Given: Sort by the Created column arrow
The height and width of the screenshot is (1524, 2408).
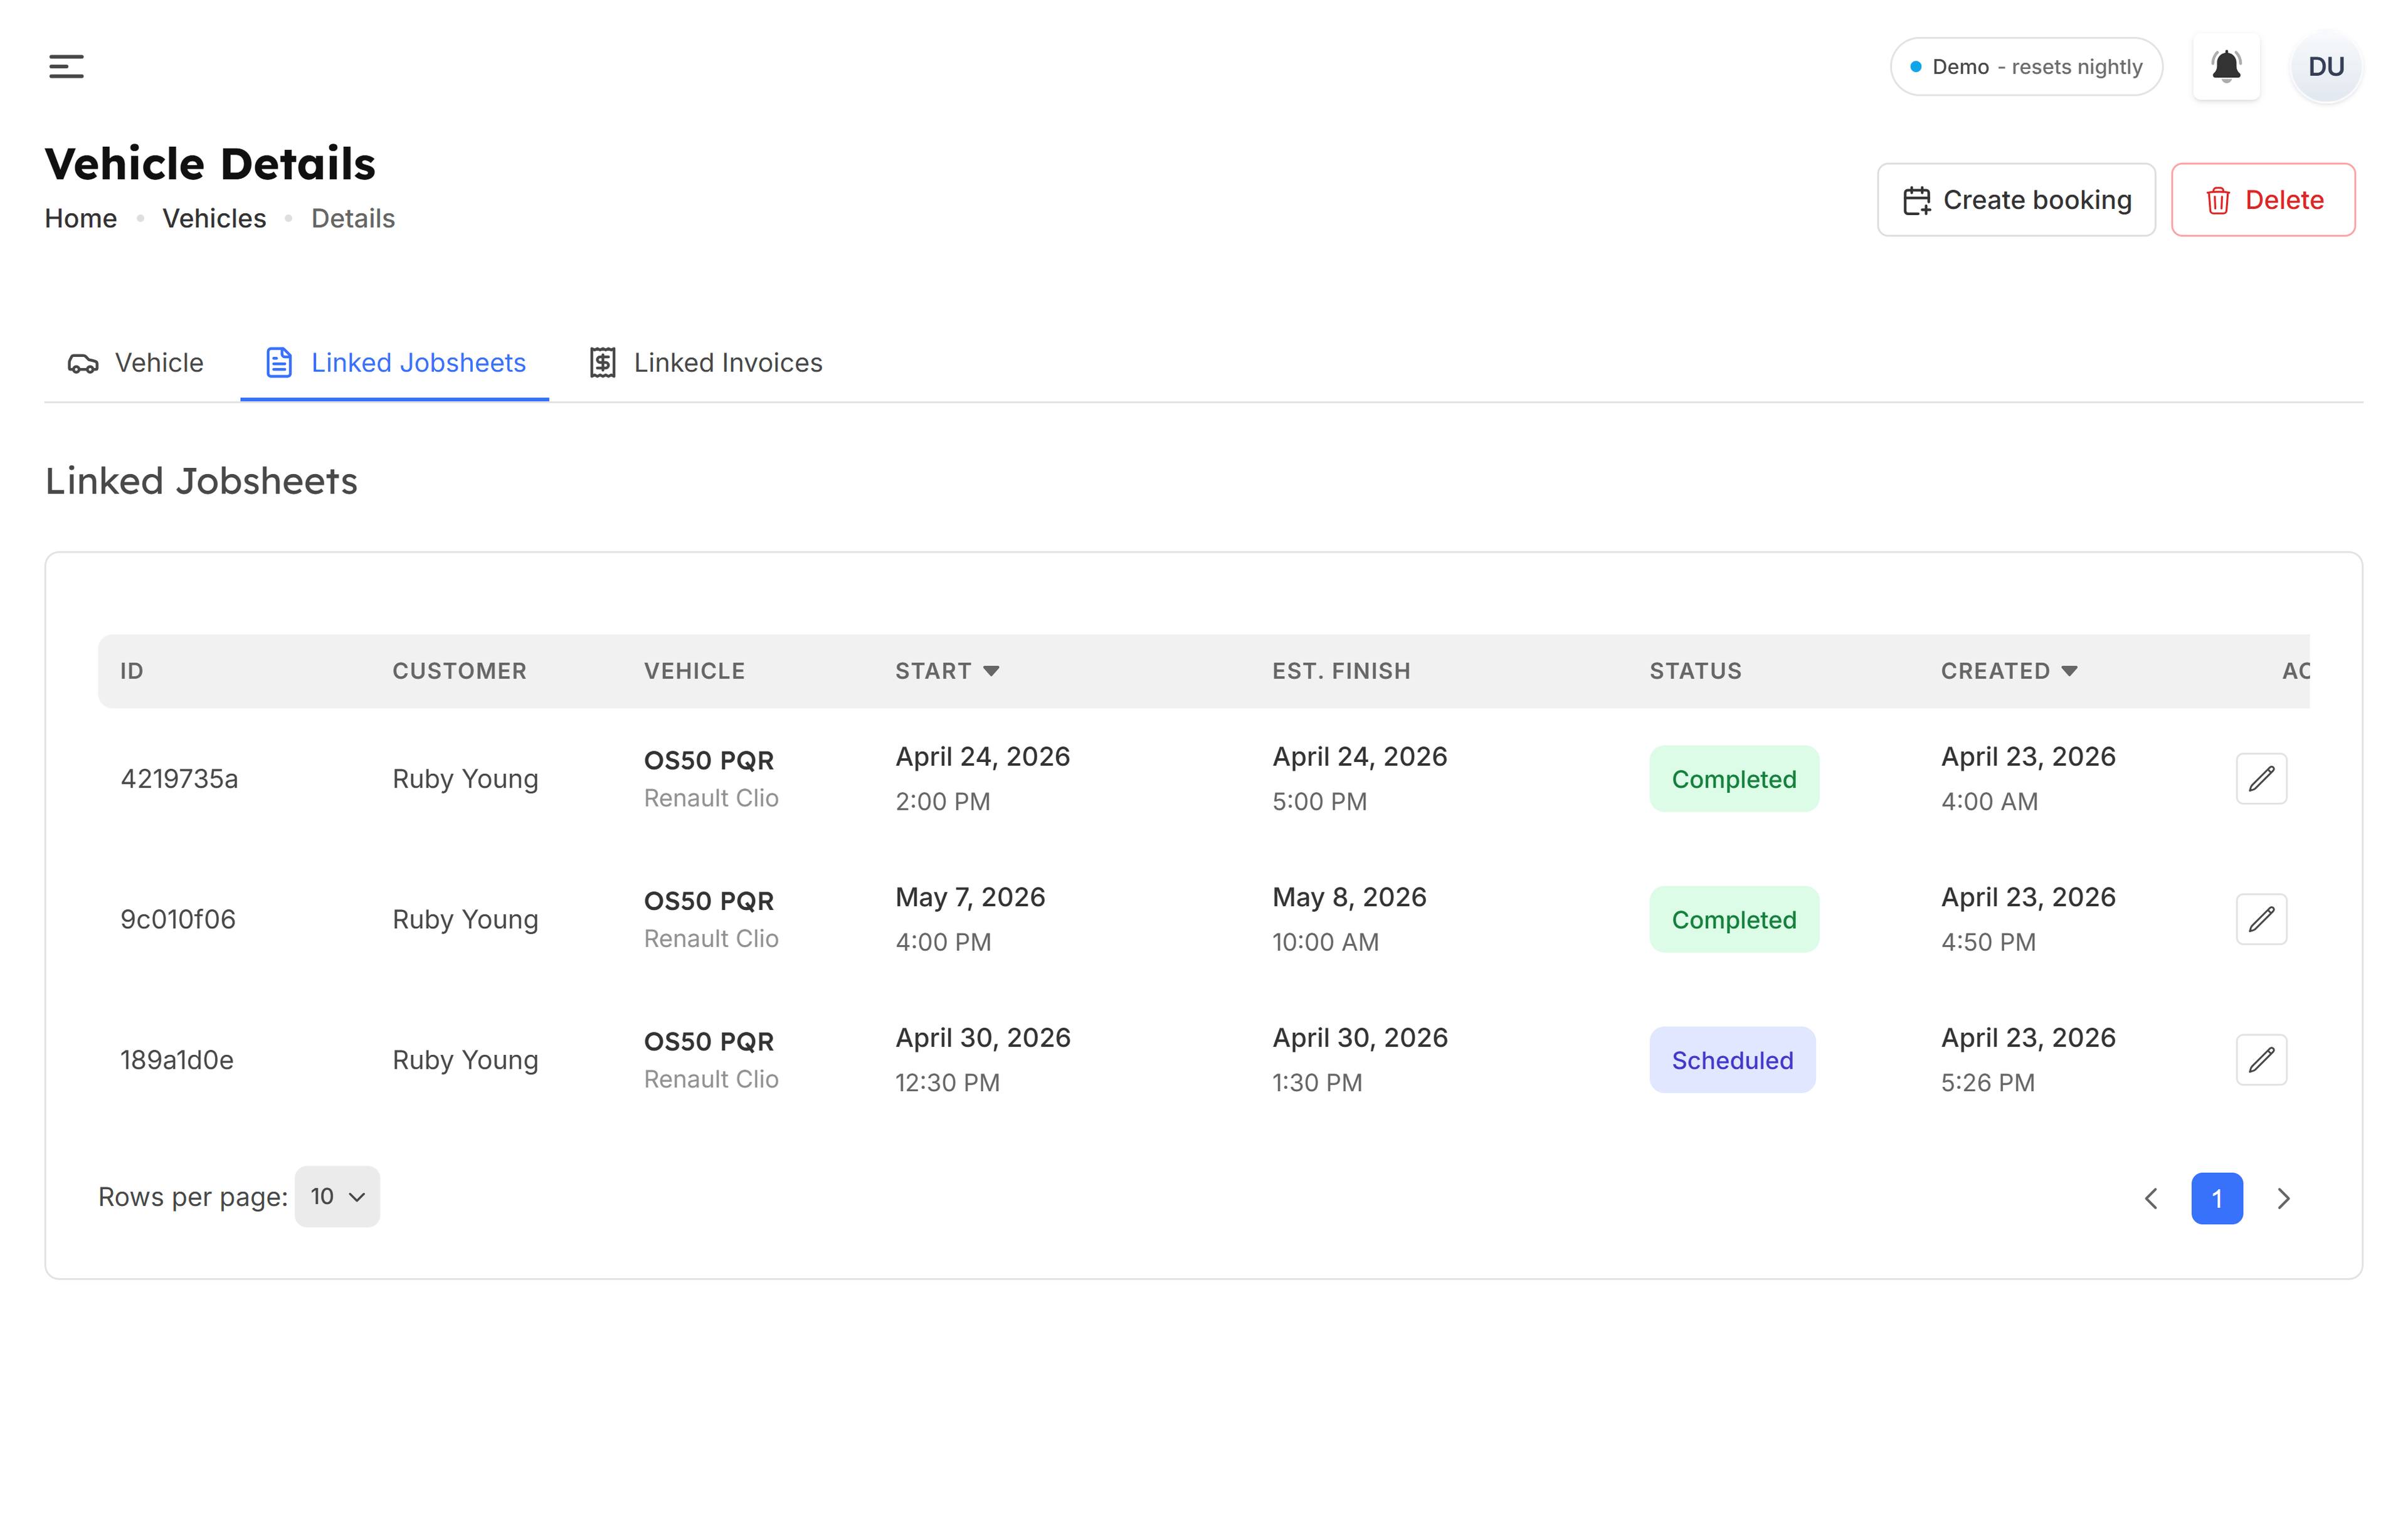Looking at the screenshot, I should pyautogui.click(x=2069, y=671).
